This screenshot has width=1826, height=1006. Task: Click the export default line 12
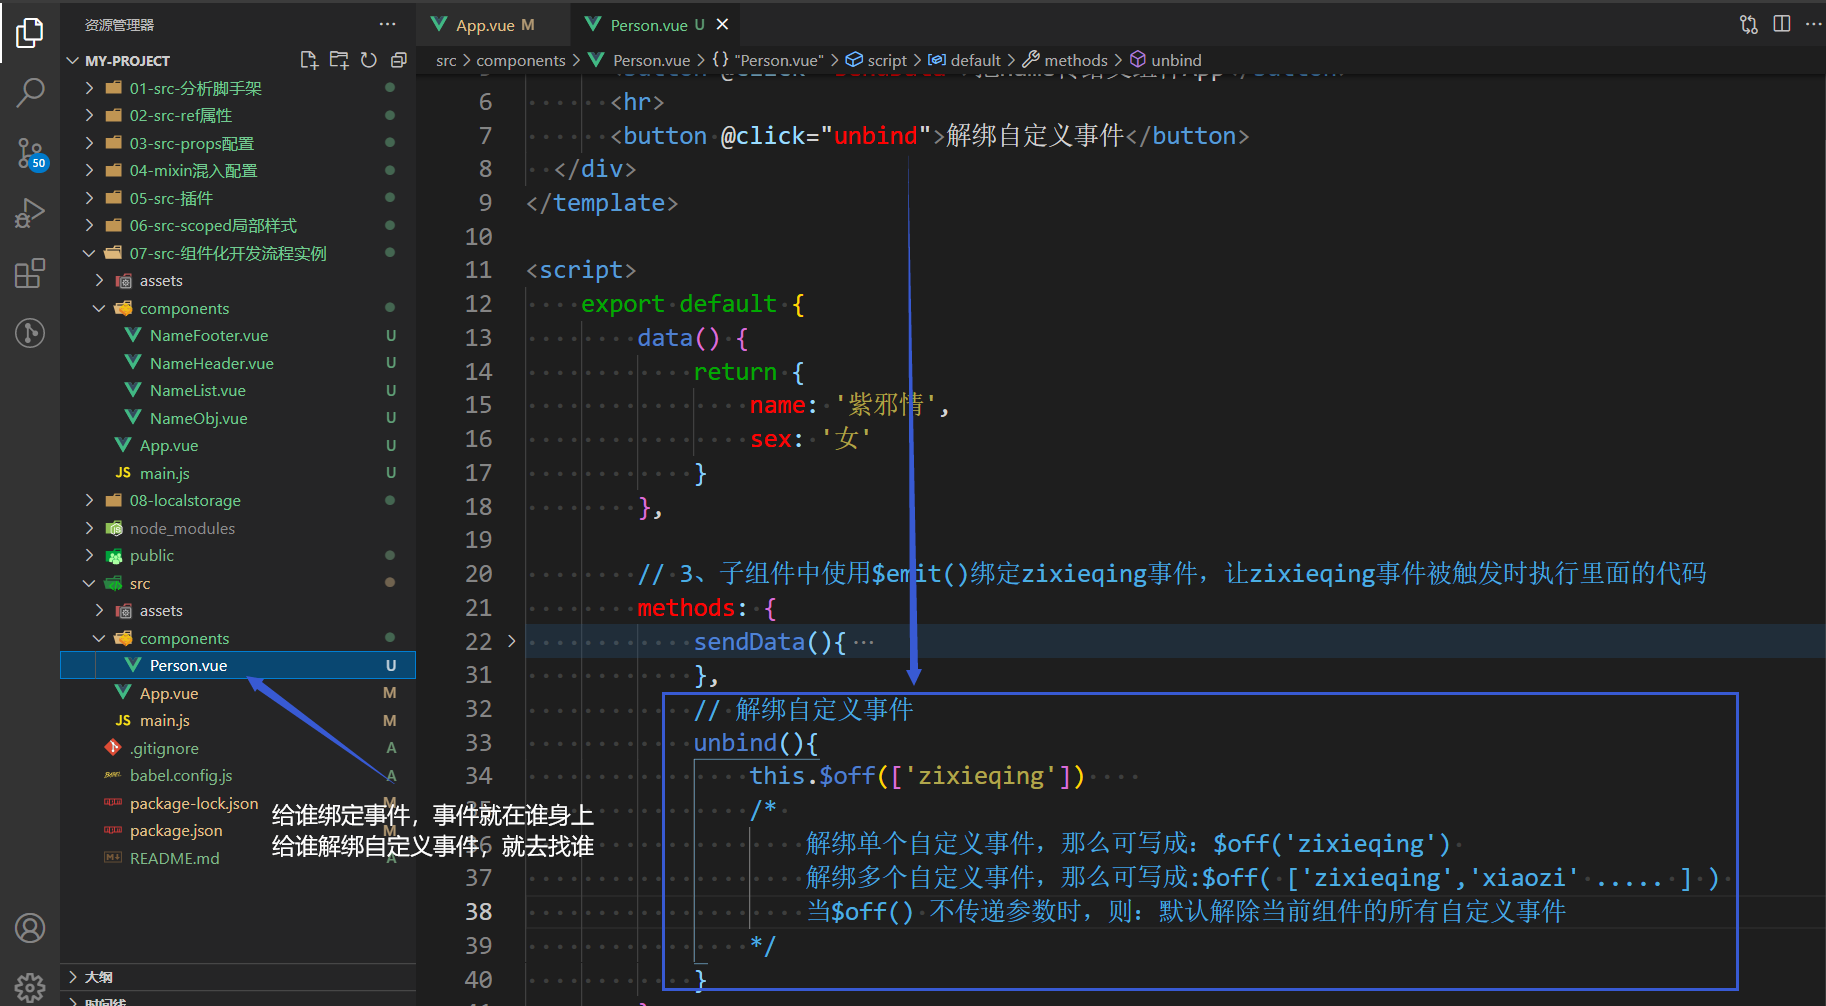tap(693, 304)
